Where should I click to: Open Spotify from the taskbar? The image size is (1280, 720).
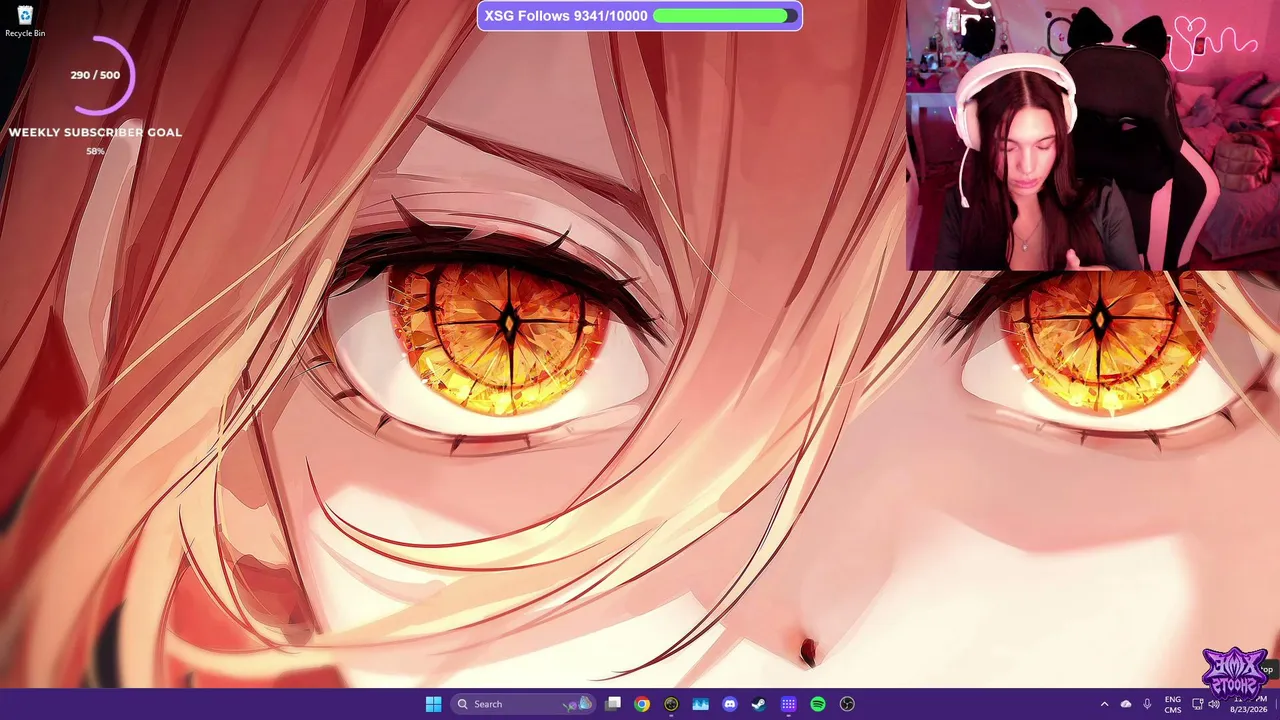click(x=818, y=704)
